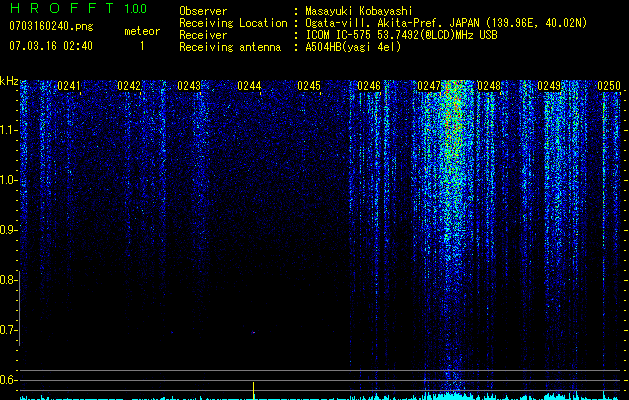Select the A504HB(yagi 4el) antenna text
Image resolution: width=629 pixels, height=400 pixels.
353,47
